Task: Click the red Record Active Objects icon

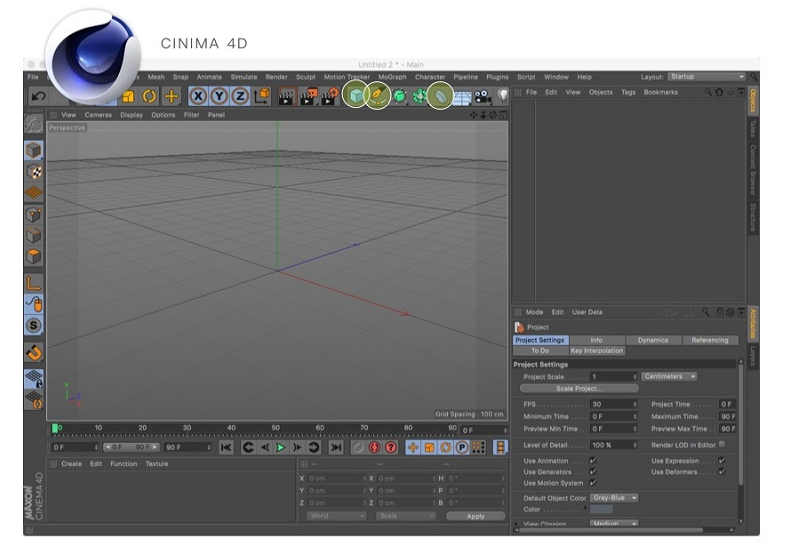Action: (x=375, y=447)
